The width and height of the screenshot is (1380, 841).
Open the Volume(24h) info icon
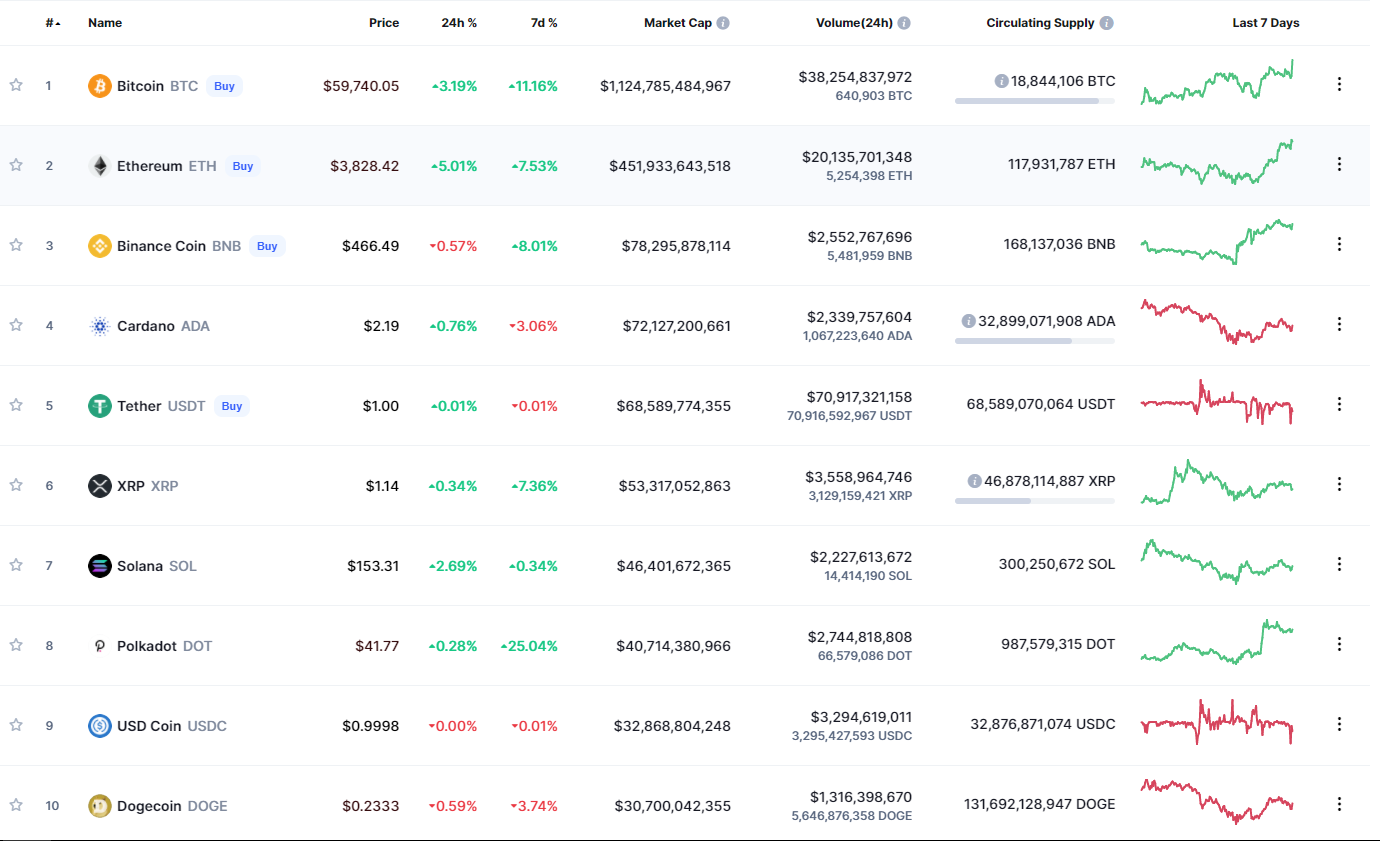click(904, 23)
